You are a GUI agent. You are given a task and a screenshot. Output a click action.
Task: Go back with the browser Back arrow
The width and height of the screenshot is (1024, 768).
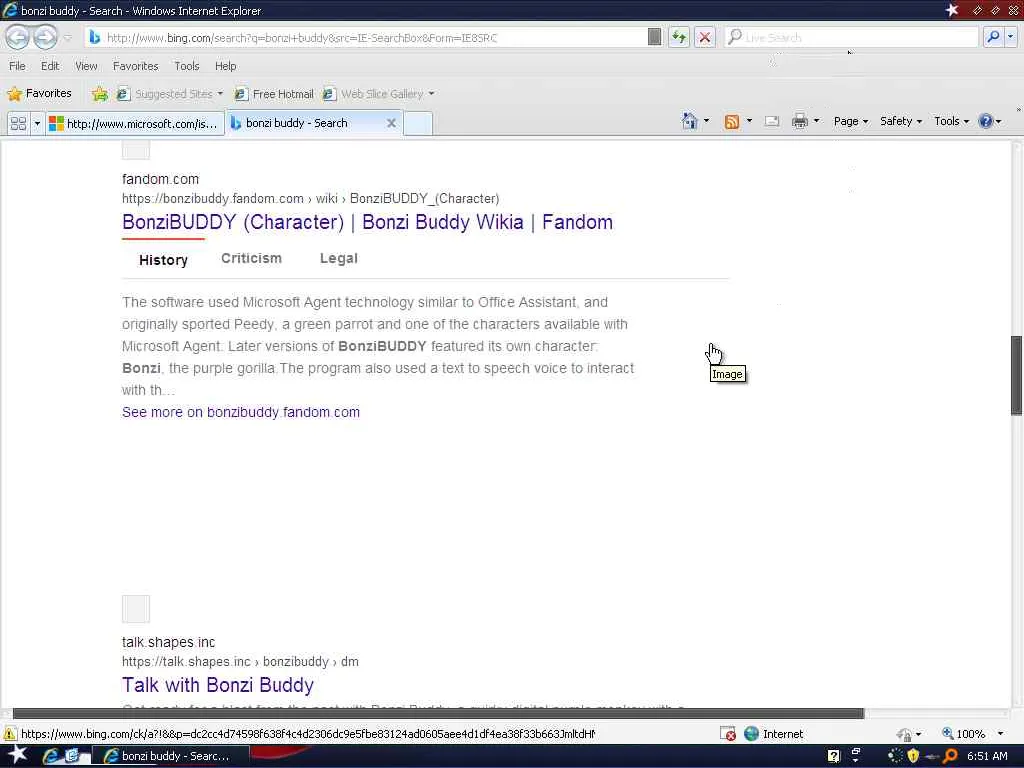point(18,37)
